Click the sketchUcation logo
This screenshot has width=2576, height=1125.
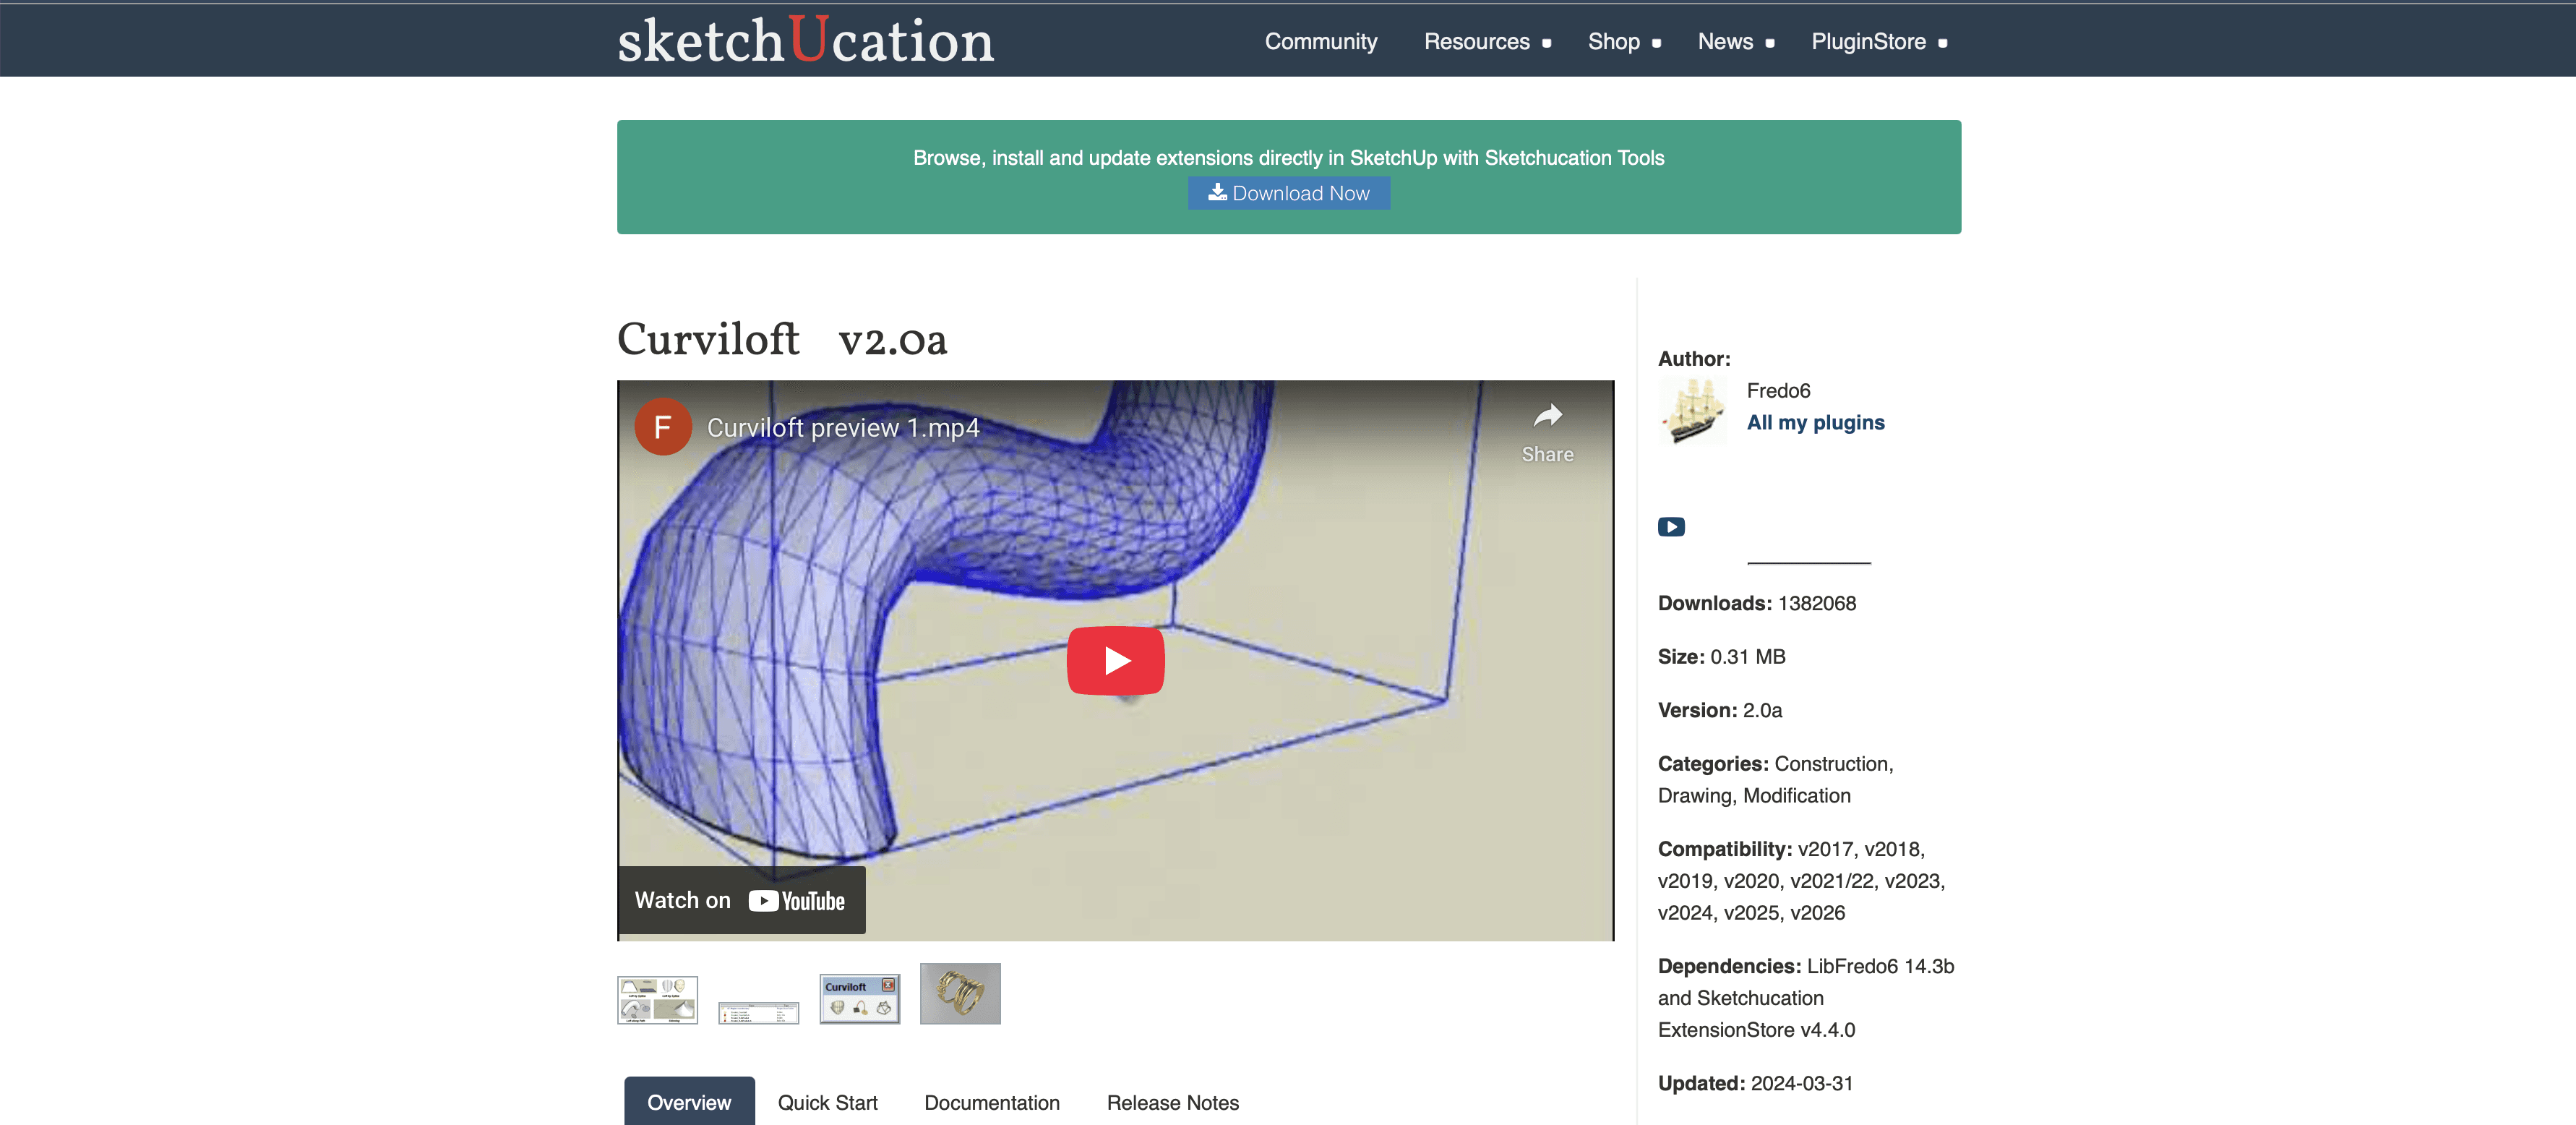(x=805, y=41)
